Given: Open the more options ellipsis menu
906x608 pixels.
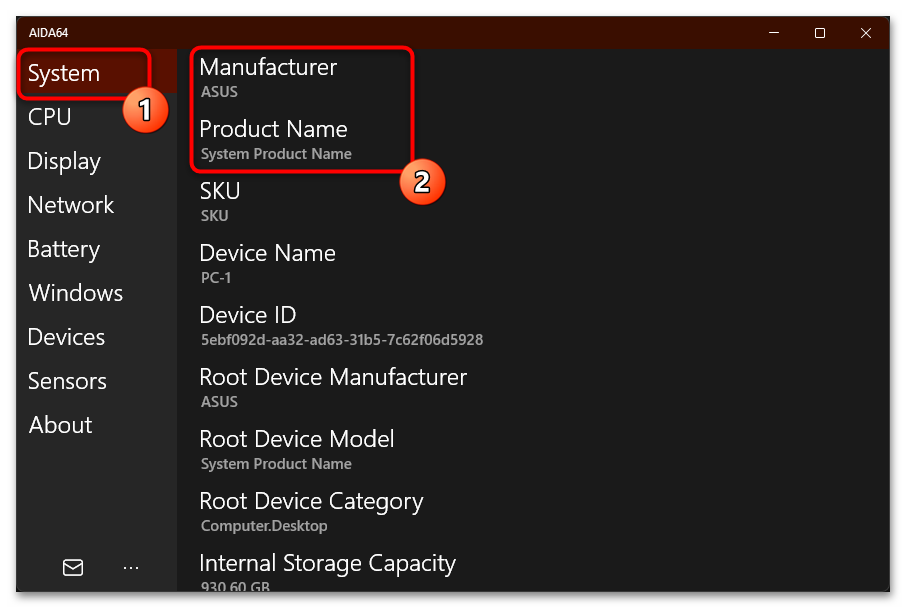Looking at the screenshot, I should point(131,568).
